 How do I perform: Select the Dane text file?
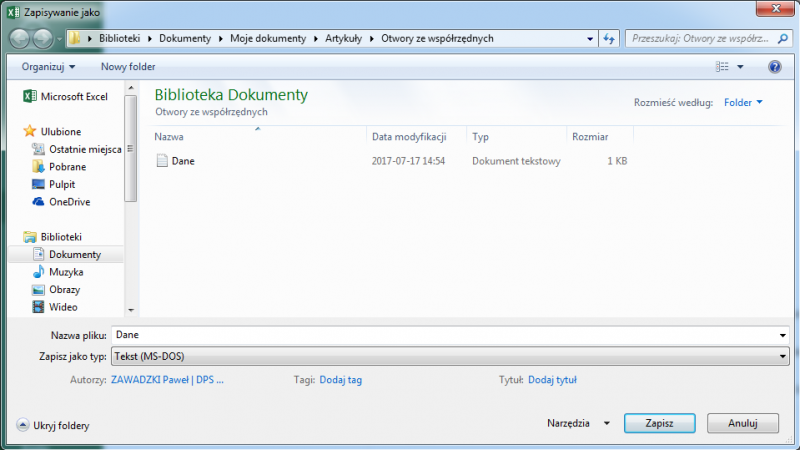[182, 160]
